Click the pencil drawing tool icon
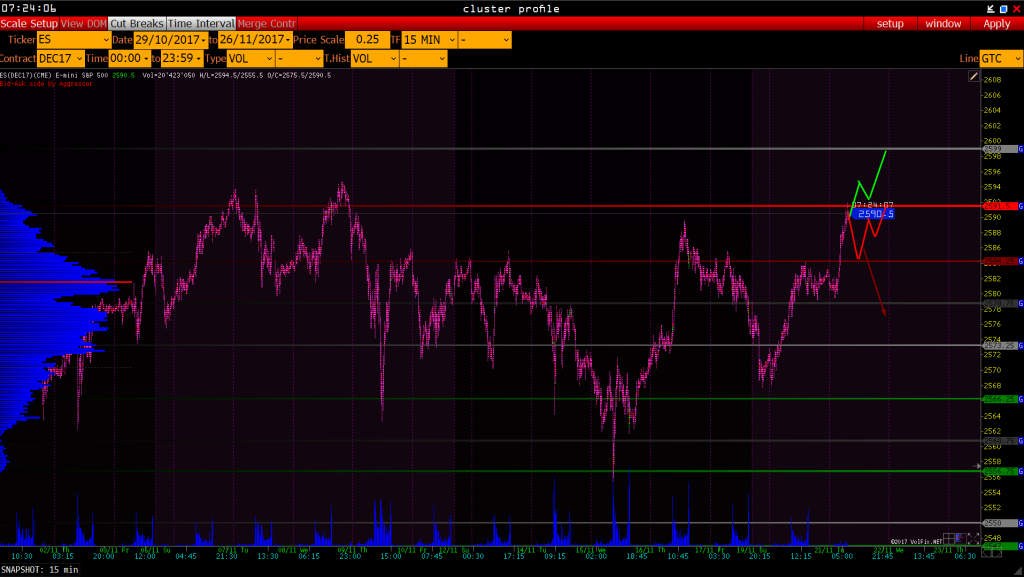1024x577 pixels. coord(973,76)
